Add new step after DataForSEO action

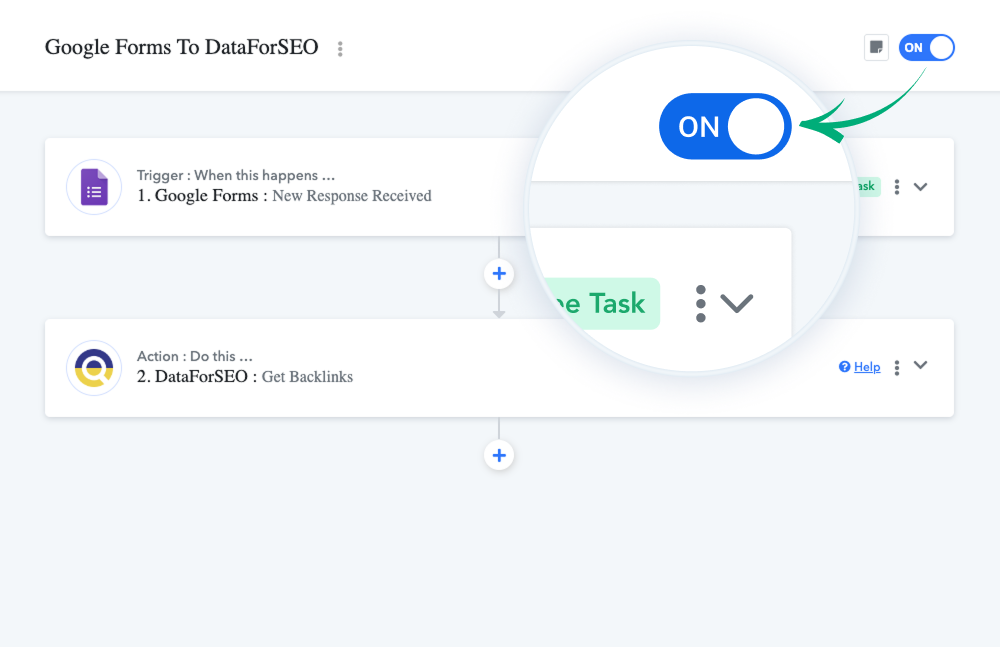499,455
